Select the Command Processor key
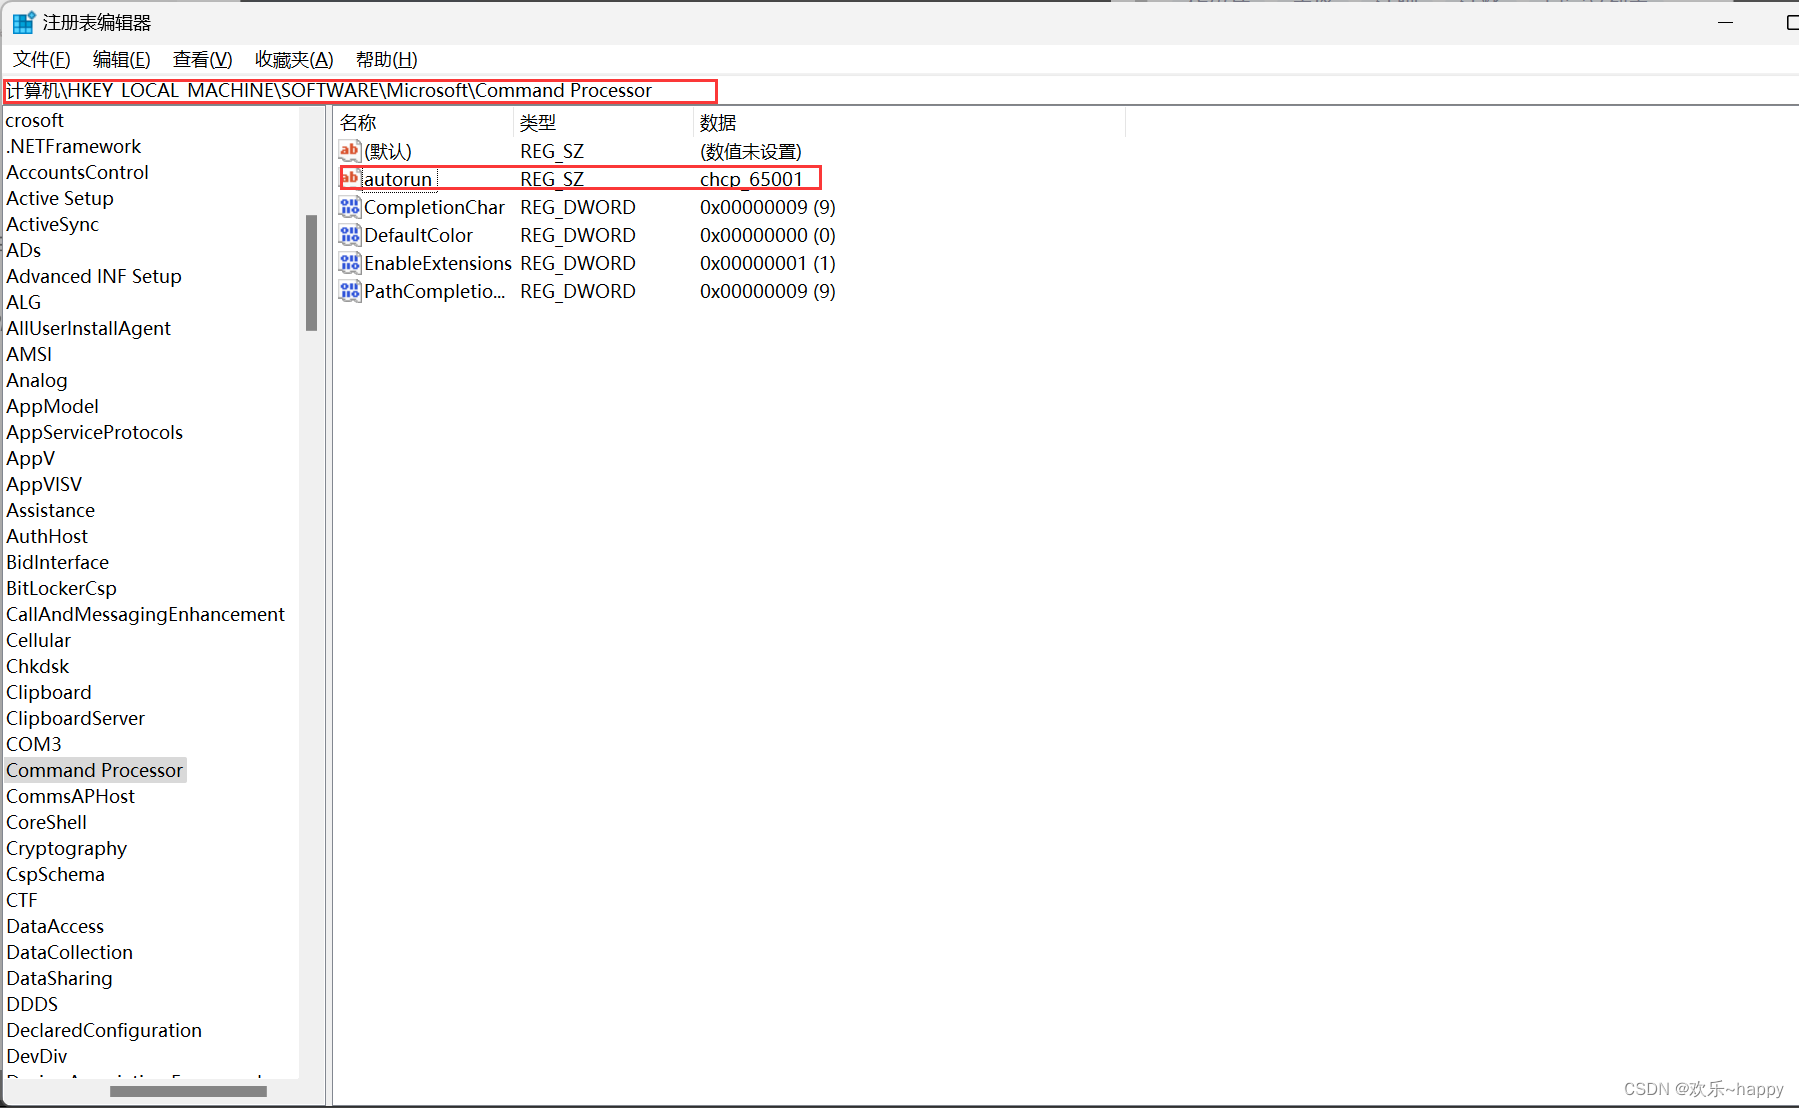This screenshot has width=1799, height=1108. (x=94, y=770)
